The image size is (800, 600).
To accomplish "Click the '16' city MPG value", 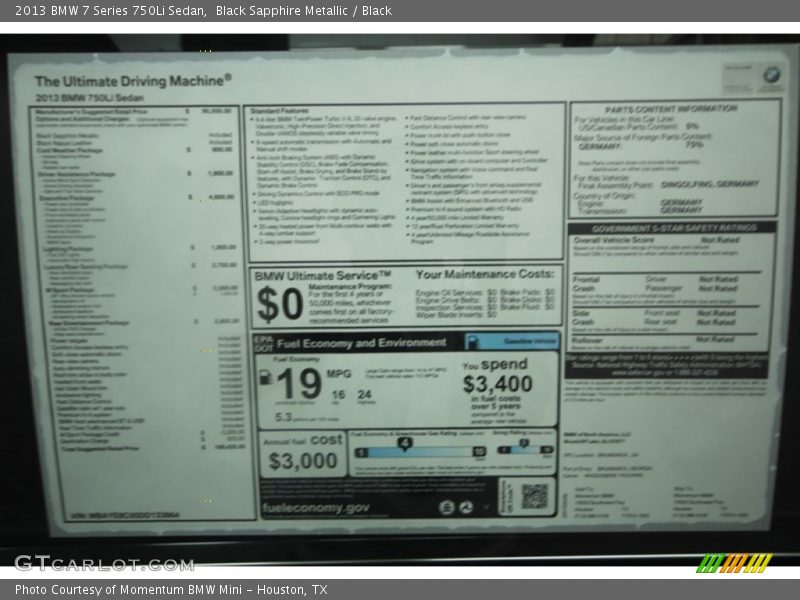I will click(x=338, y=394).
